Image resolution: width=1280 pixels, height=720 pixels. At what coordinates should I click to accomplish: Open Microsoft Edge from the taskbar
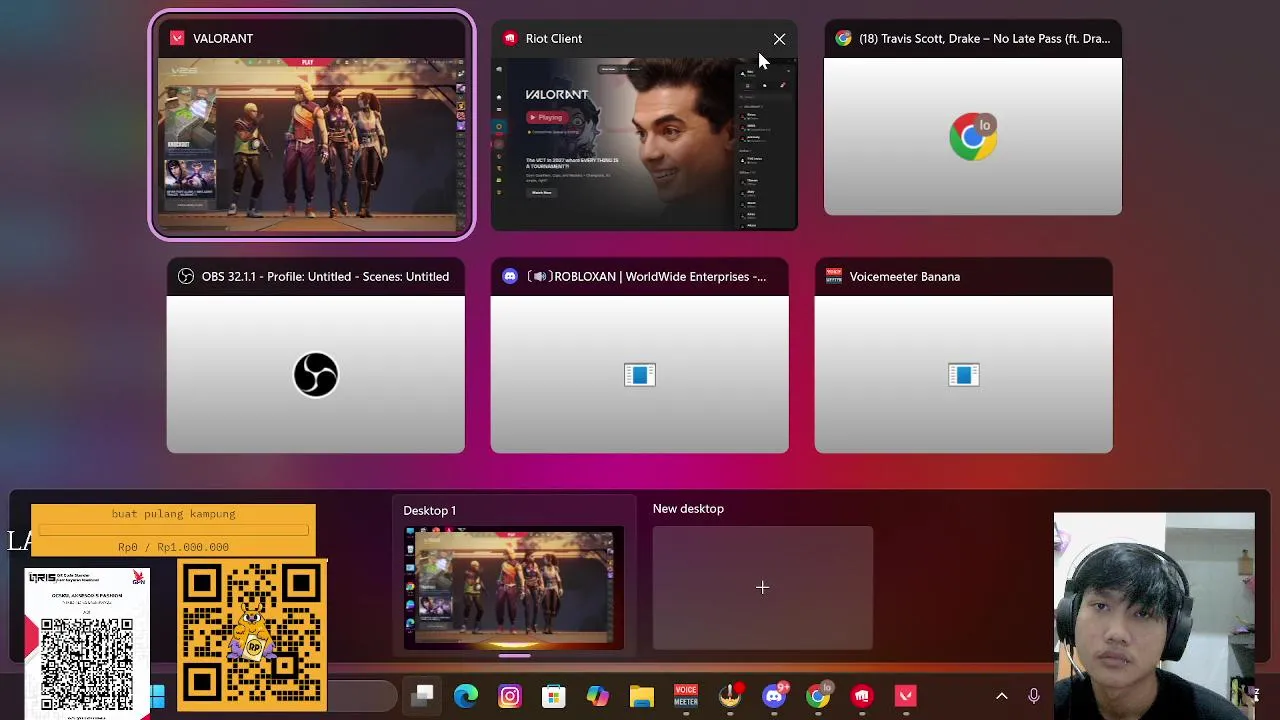click(466, 695)
